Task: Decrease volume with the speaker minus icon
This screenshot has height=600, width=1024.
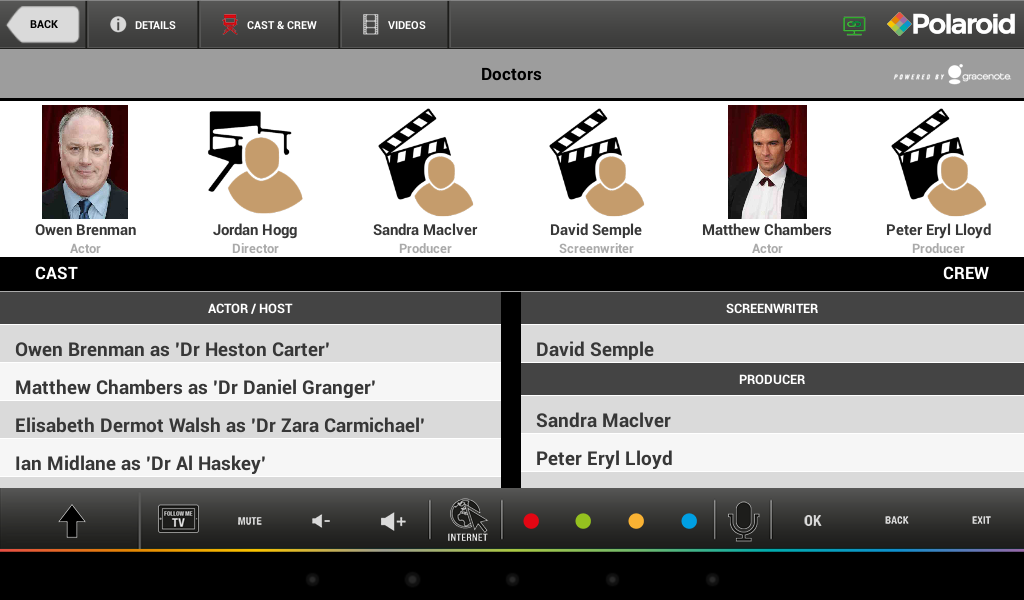Action: (x=321, y=521)
